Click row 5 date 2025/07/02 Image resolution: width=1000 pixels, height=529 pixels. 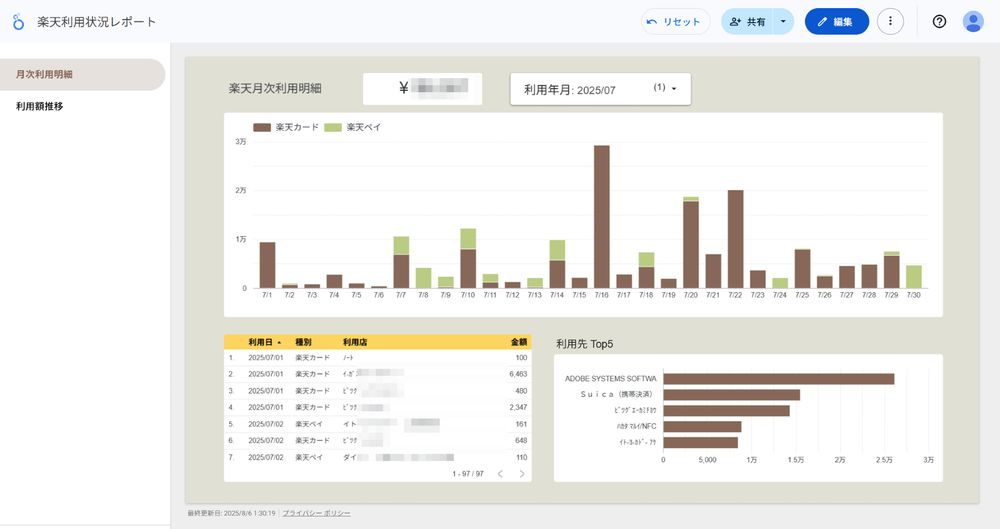265,424
